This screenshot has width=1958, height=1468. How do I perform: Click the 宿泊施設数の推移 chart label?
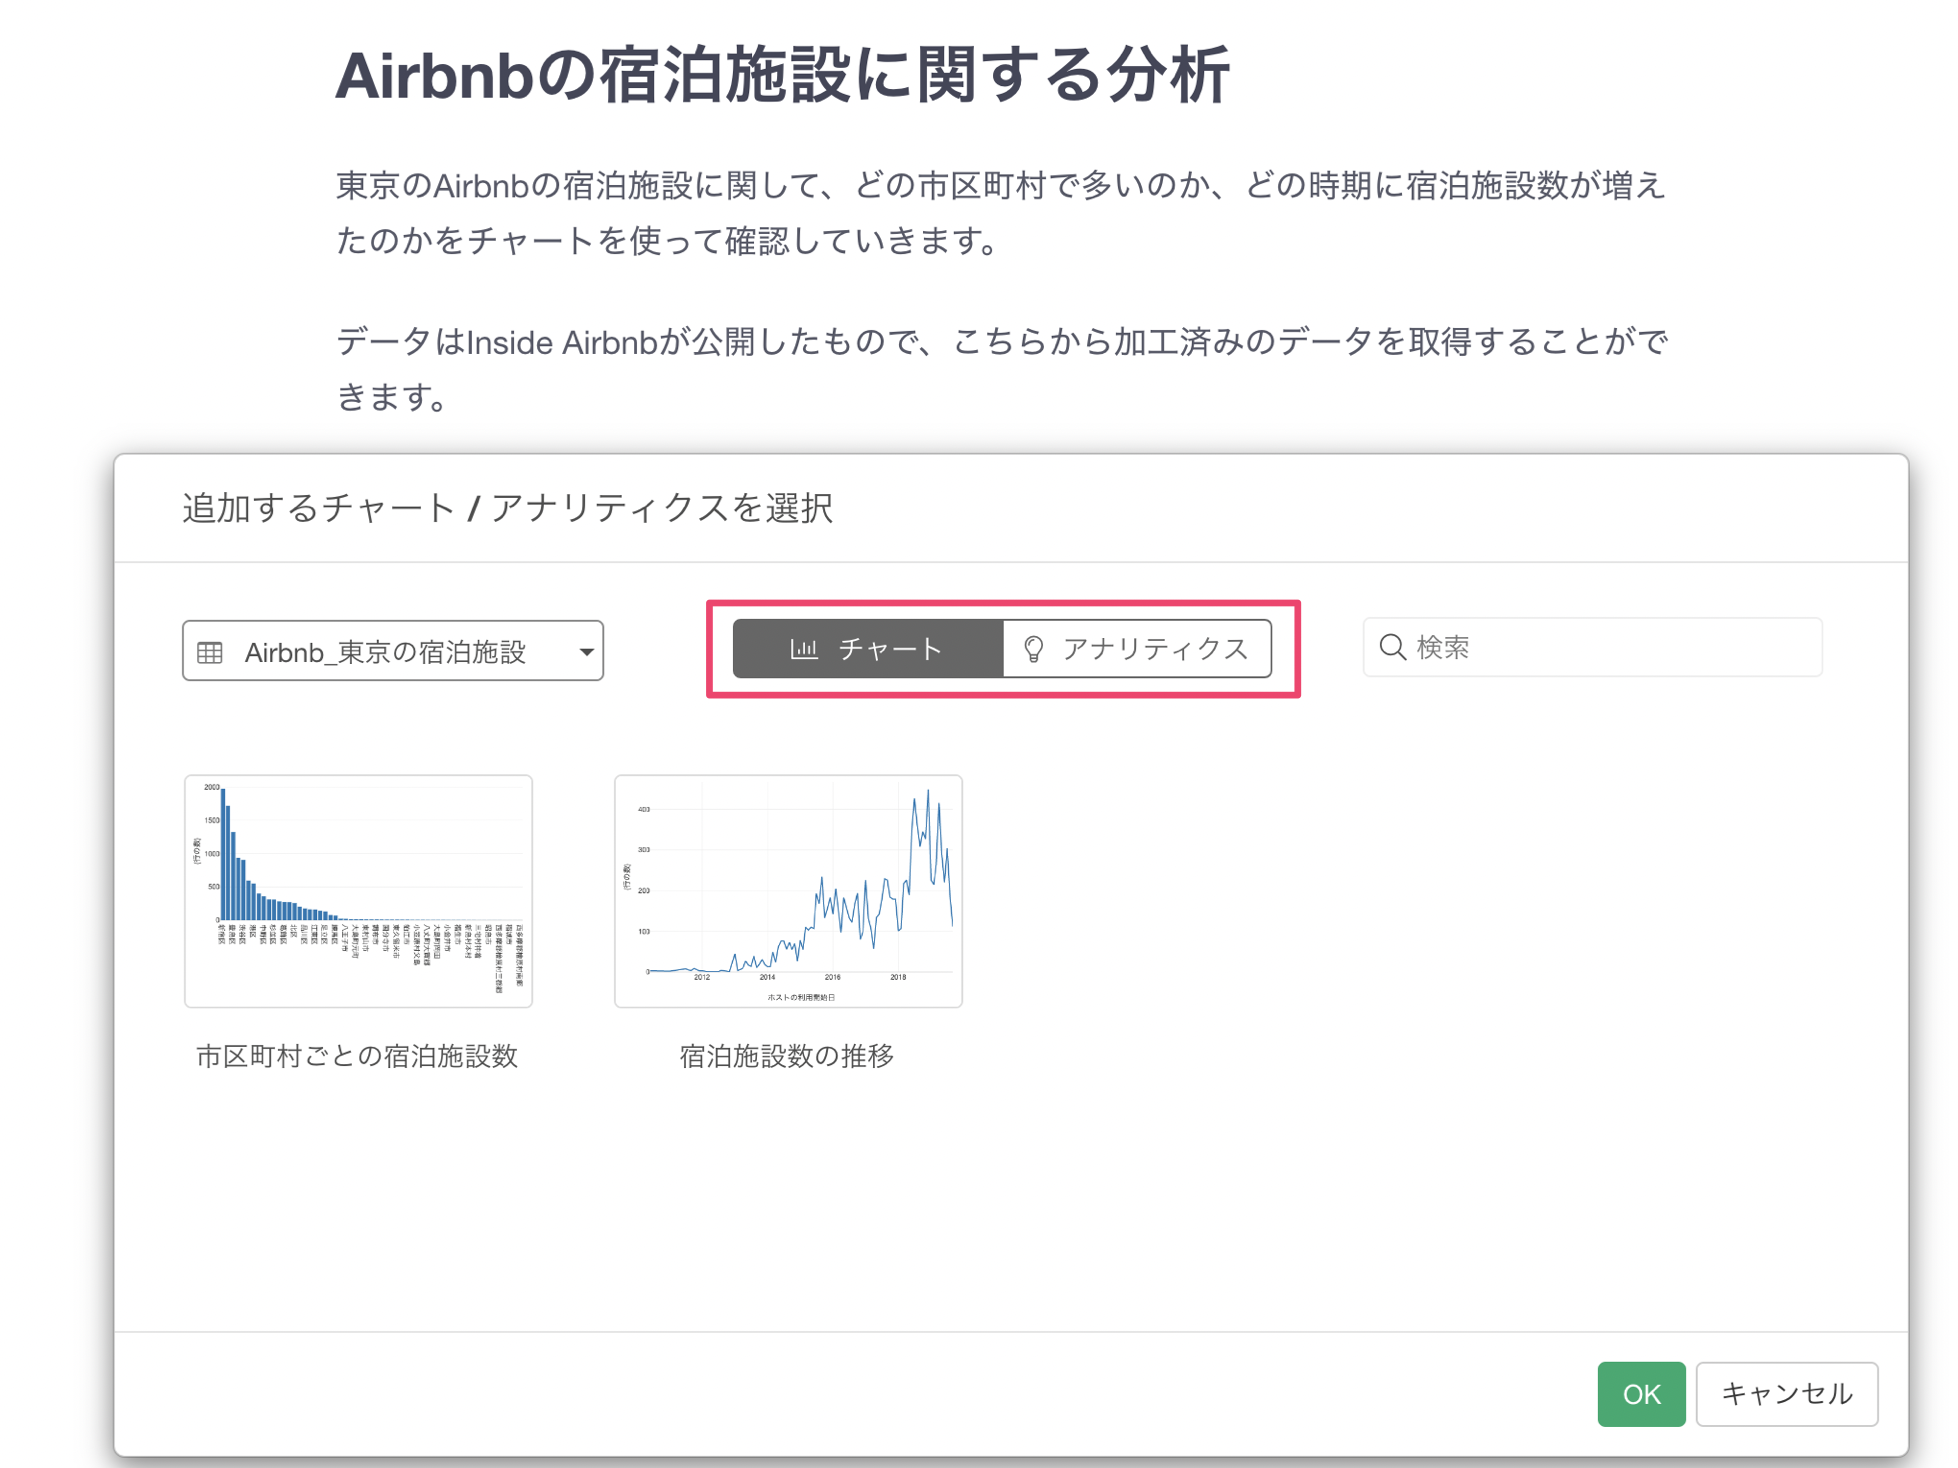tap(787, 1056)
